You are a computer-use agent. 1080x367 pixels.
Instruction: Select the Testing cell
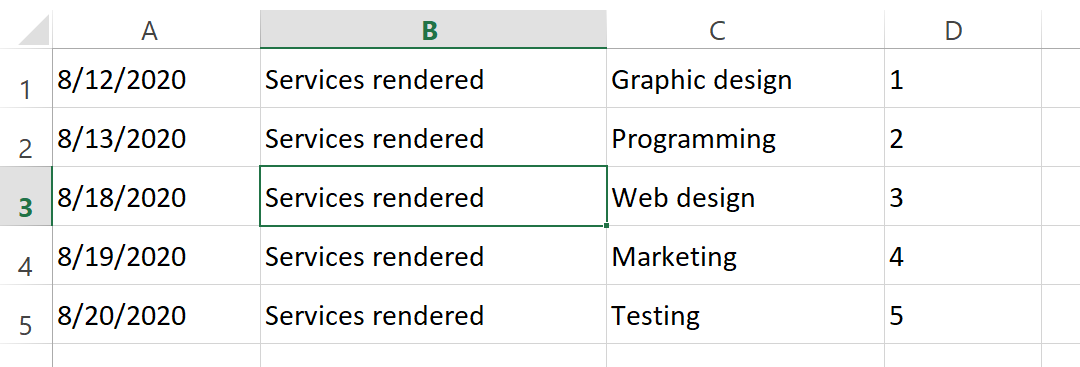pos(745,315)
